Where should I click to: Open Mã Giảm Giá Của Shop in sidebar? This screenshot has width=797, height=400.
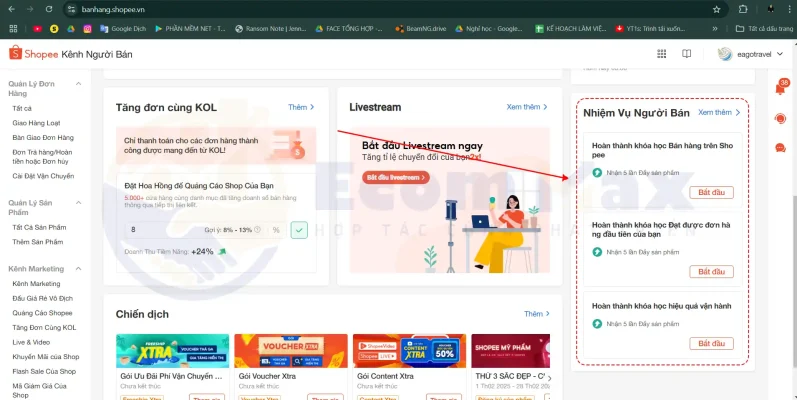point(39,390)
